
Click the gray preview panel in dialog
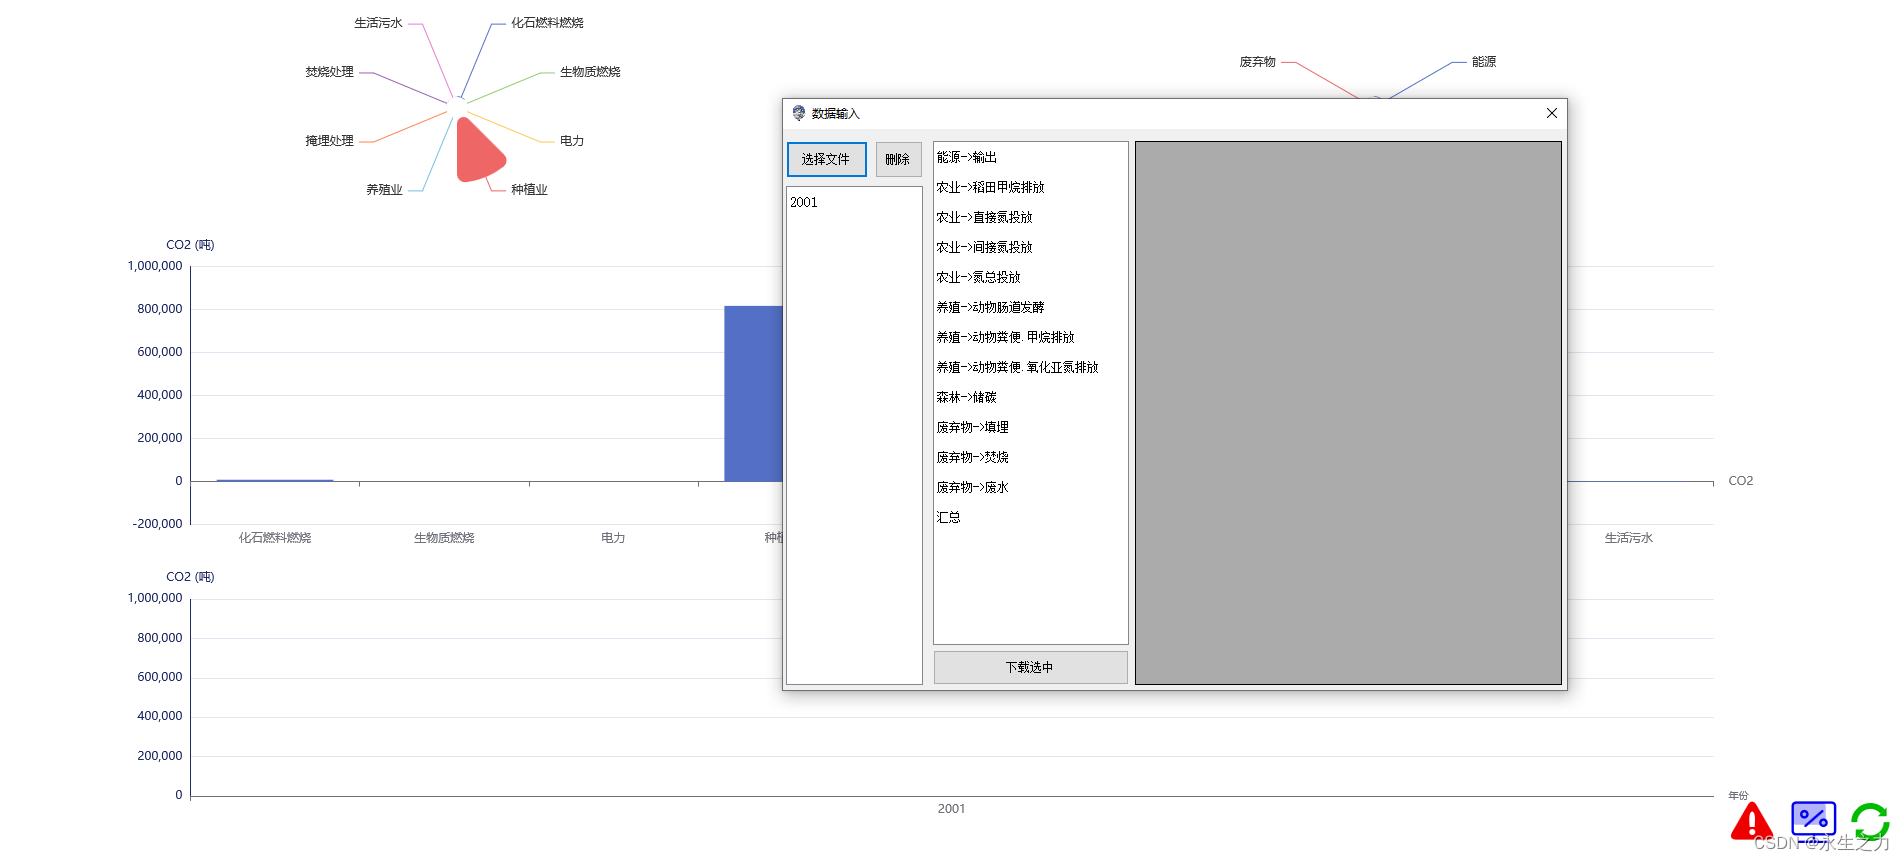click(x=1348, y=413)
